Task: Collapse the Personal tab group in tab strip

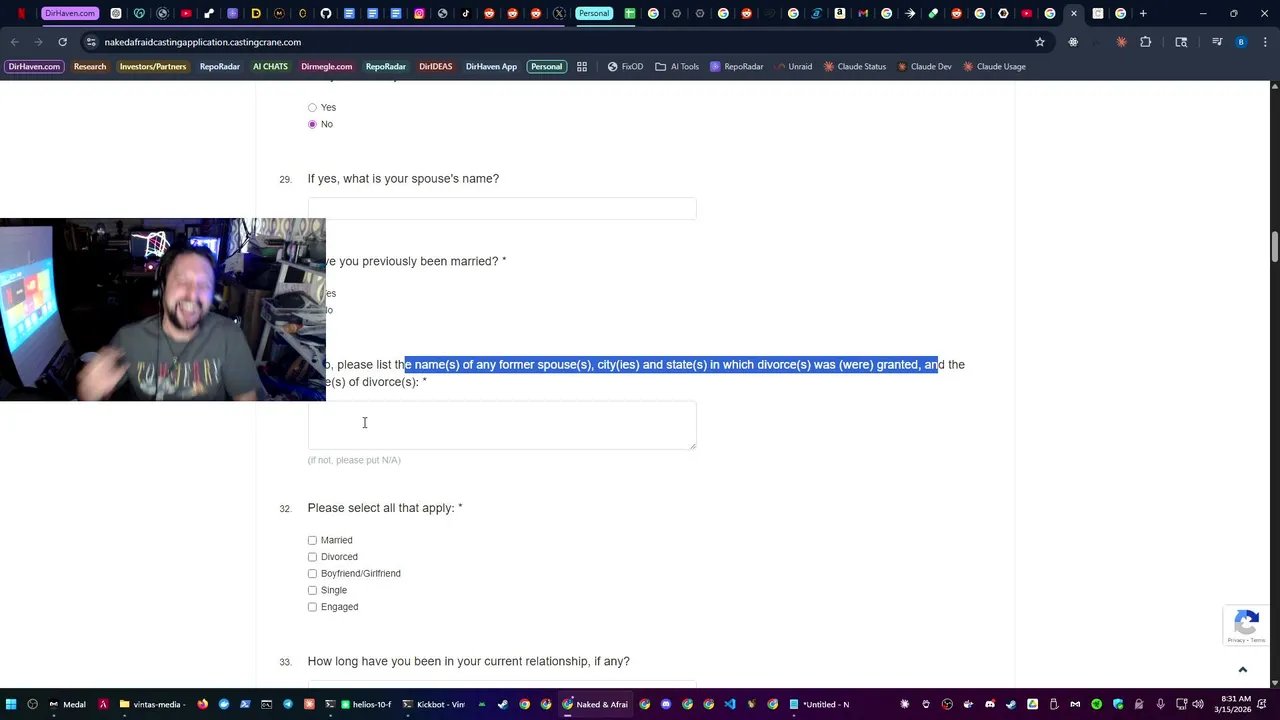Action: [x=594, y=14]
